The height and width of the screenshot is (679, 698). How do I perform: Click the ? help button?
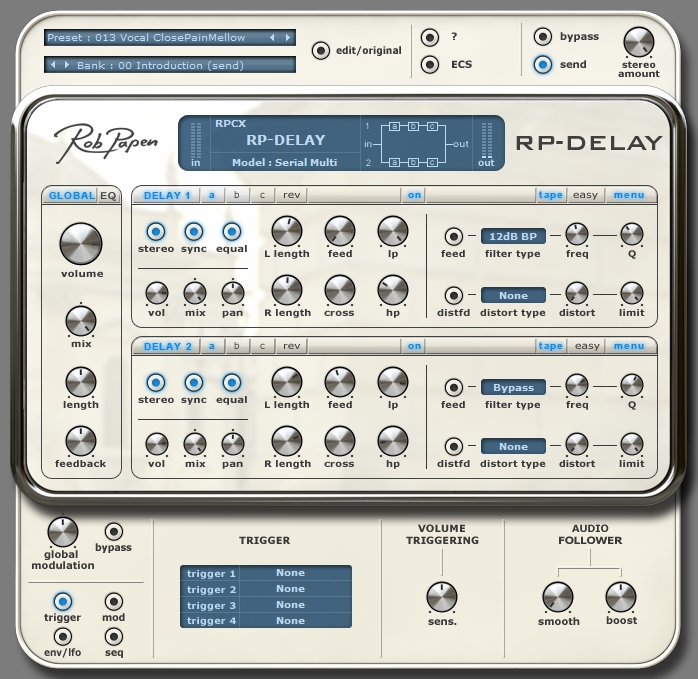tap(430, 37)
